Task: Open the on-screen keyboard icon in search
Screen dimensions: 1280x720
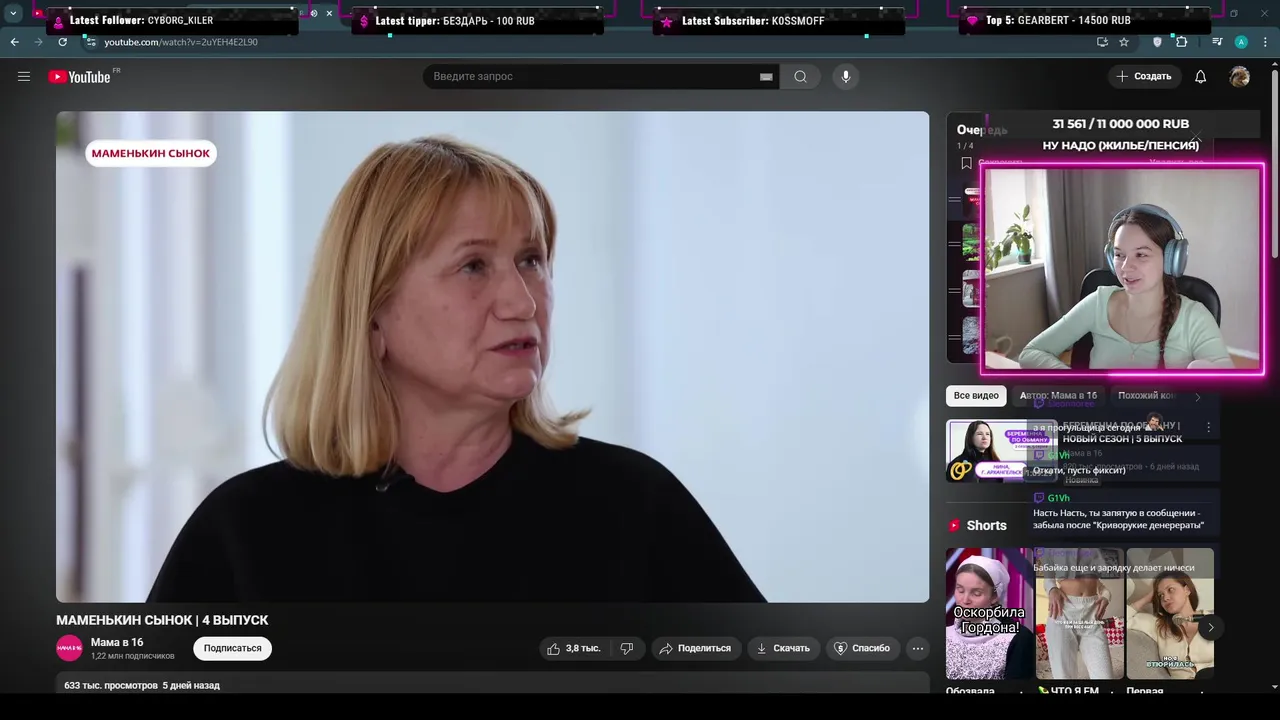Action: [x=766, y=76]
